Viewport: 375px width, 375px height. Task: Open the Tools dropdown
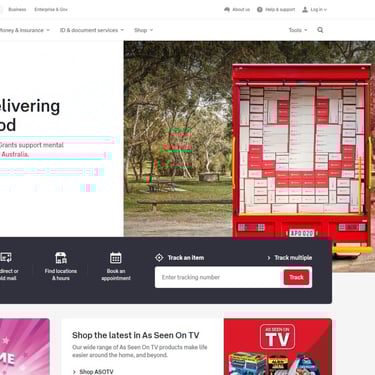point(298,30)
